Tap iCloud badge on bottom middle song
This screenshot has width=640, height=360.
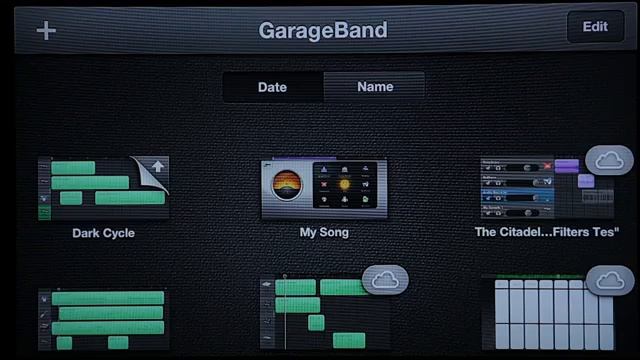(x=385, y=280)
